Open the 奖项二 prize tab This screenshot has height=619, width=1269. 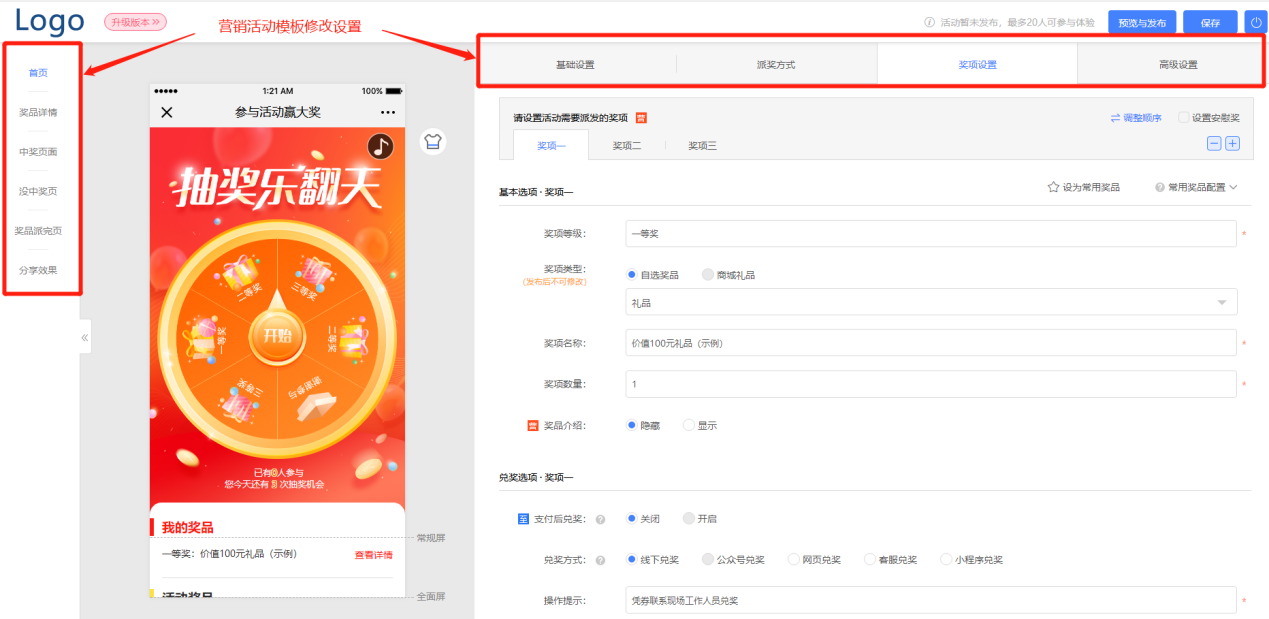628,144
